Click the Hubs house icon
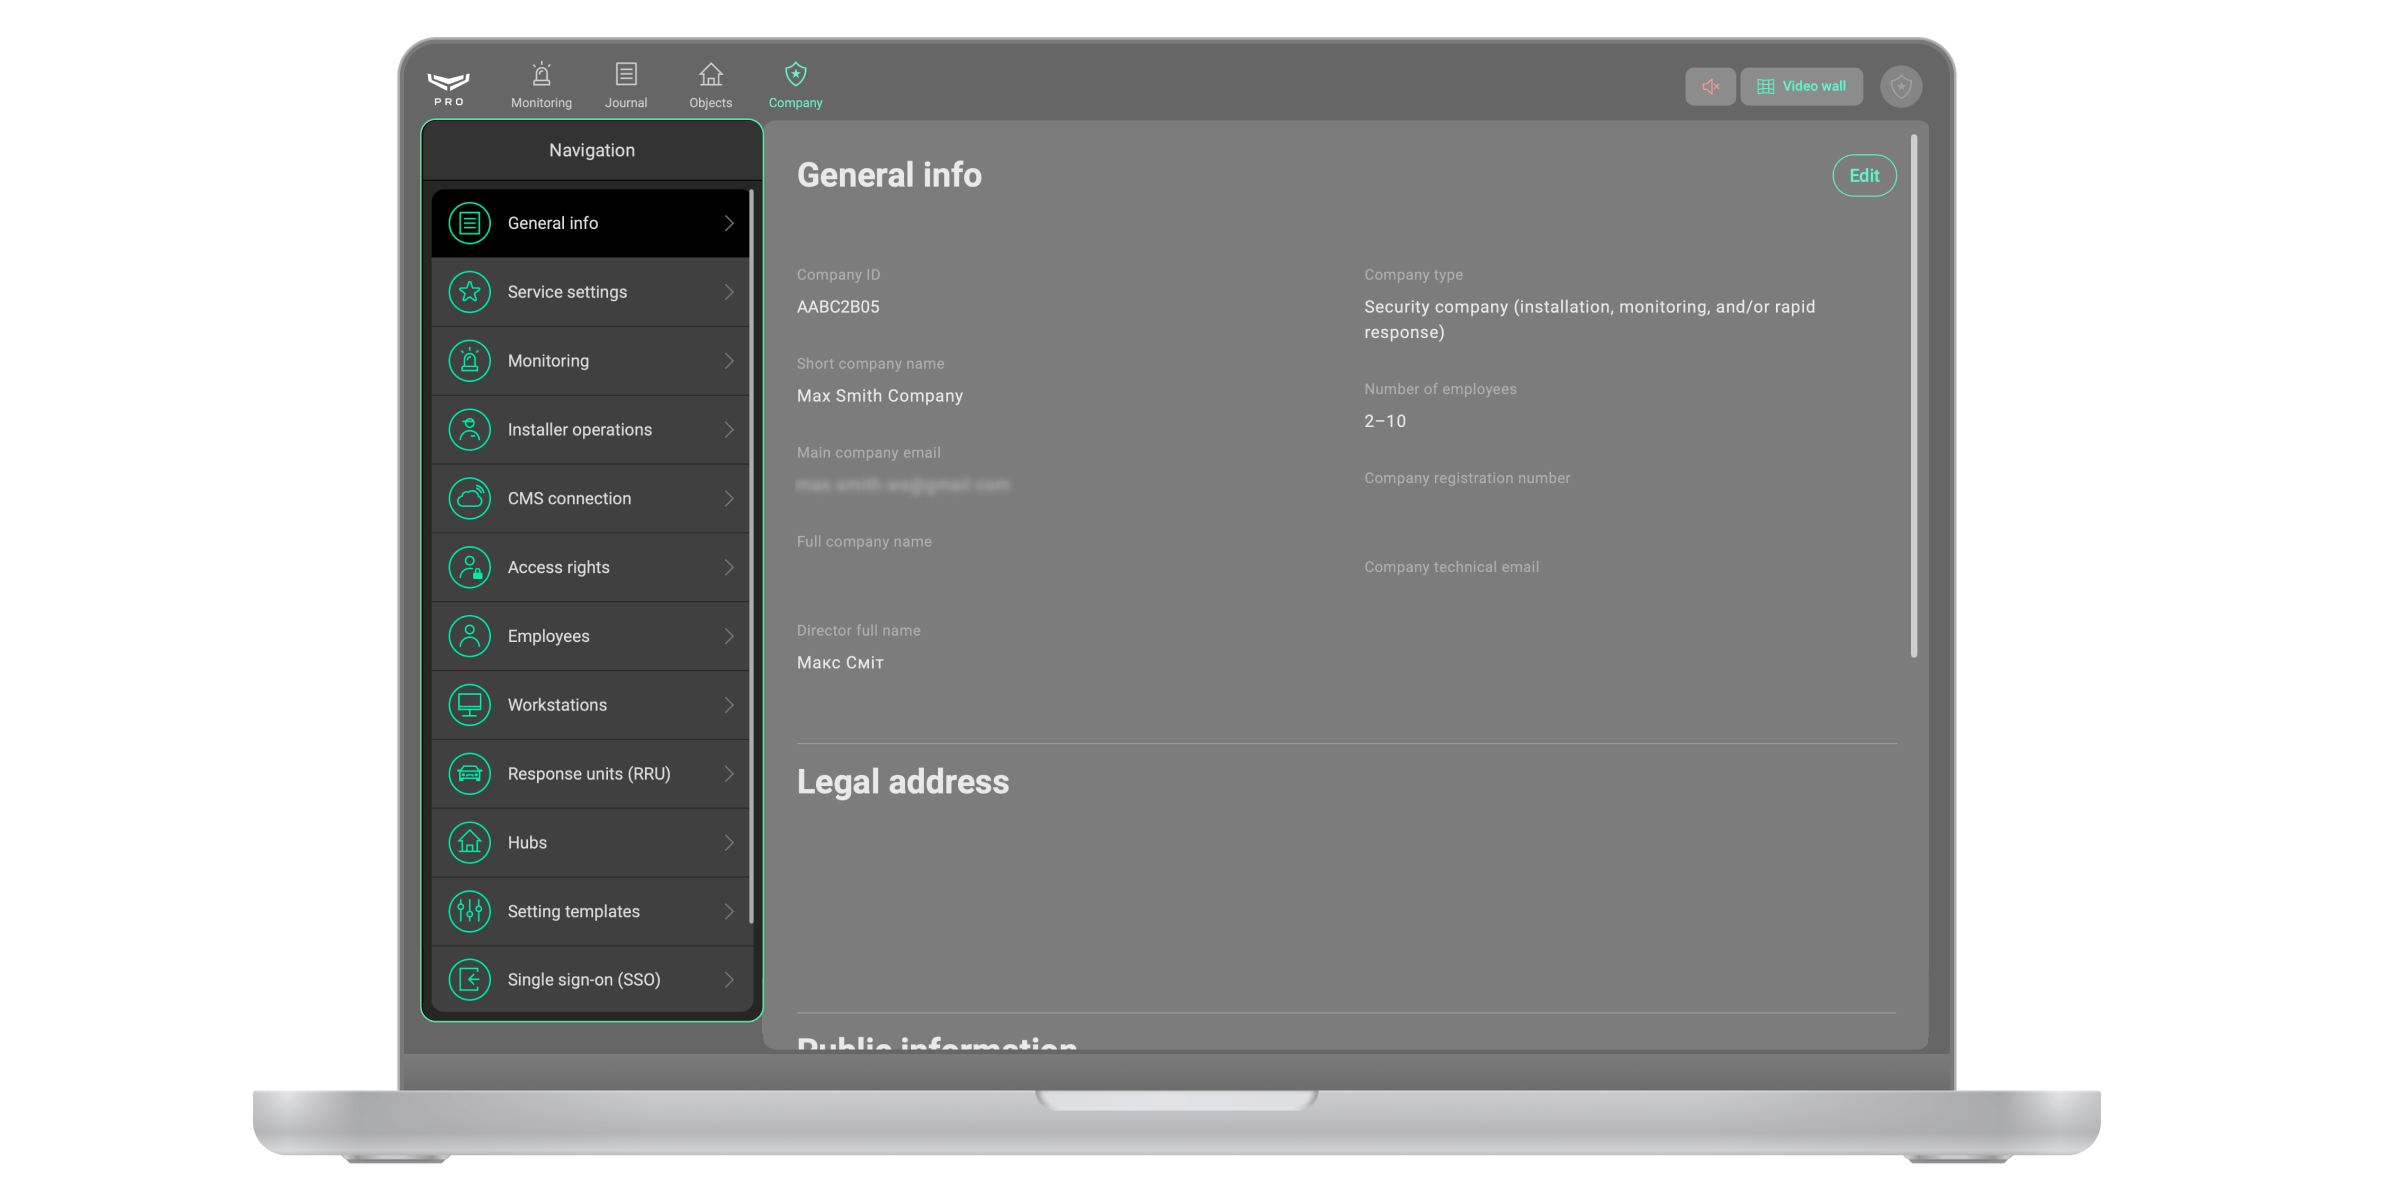2400x1200 pixels. pyautogui.click(x=469, y=843)
